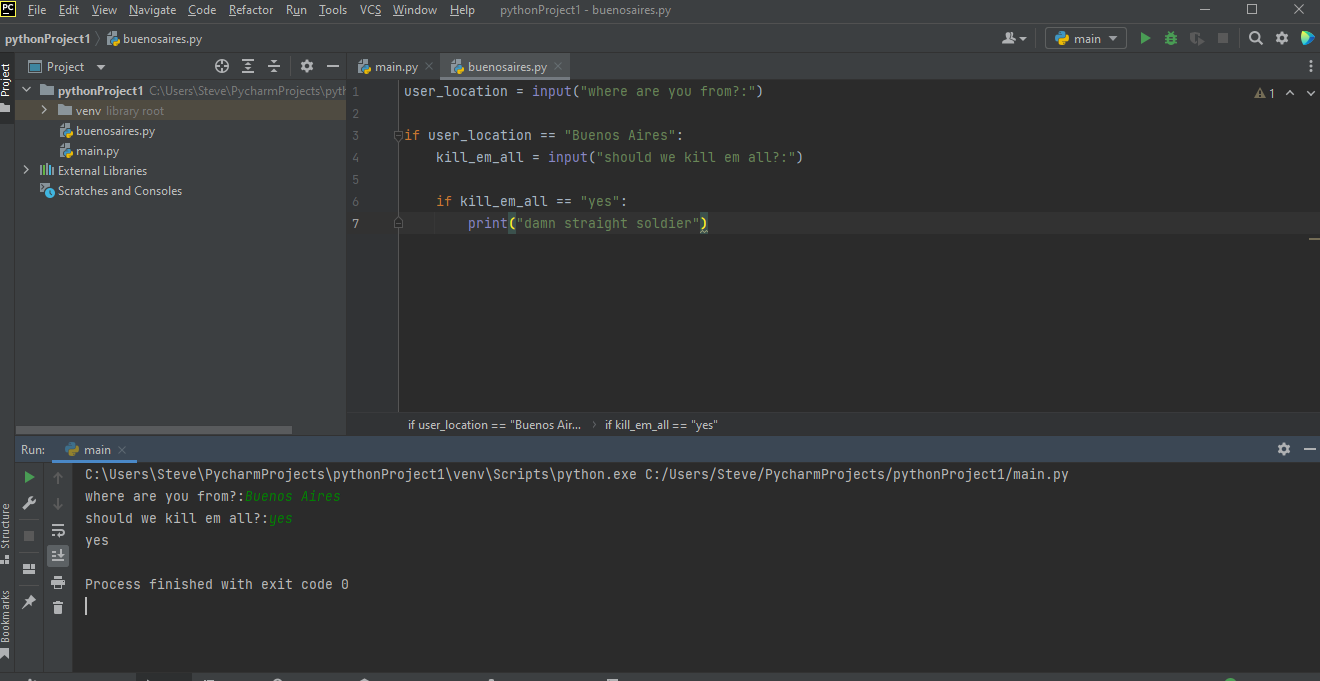The width and height of the screenshot is (1320, 681).
Task: Toggle the Structure side tool button
Action: point(6,534)
